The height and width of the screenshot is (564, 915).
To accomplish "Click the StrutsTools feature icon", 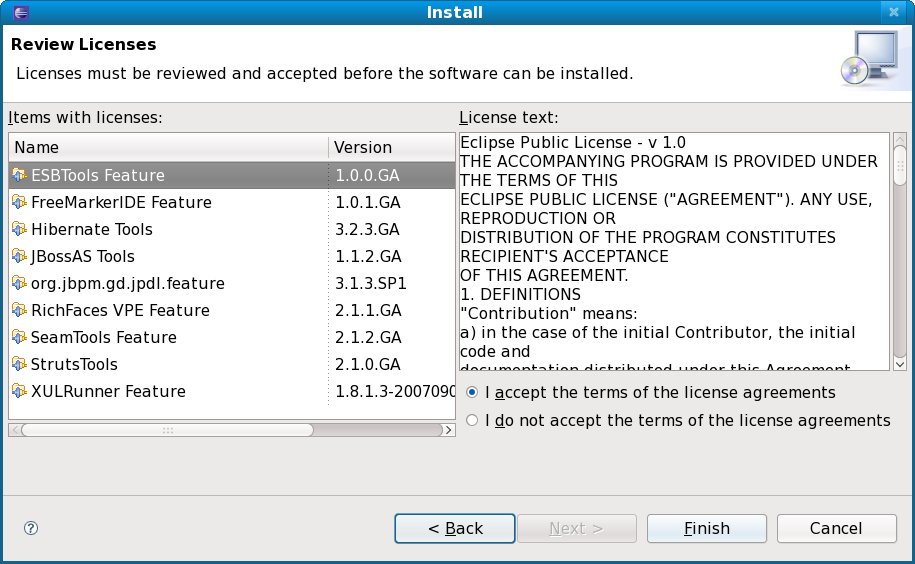I will click(x=20, y=364).
